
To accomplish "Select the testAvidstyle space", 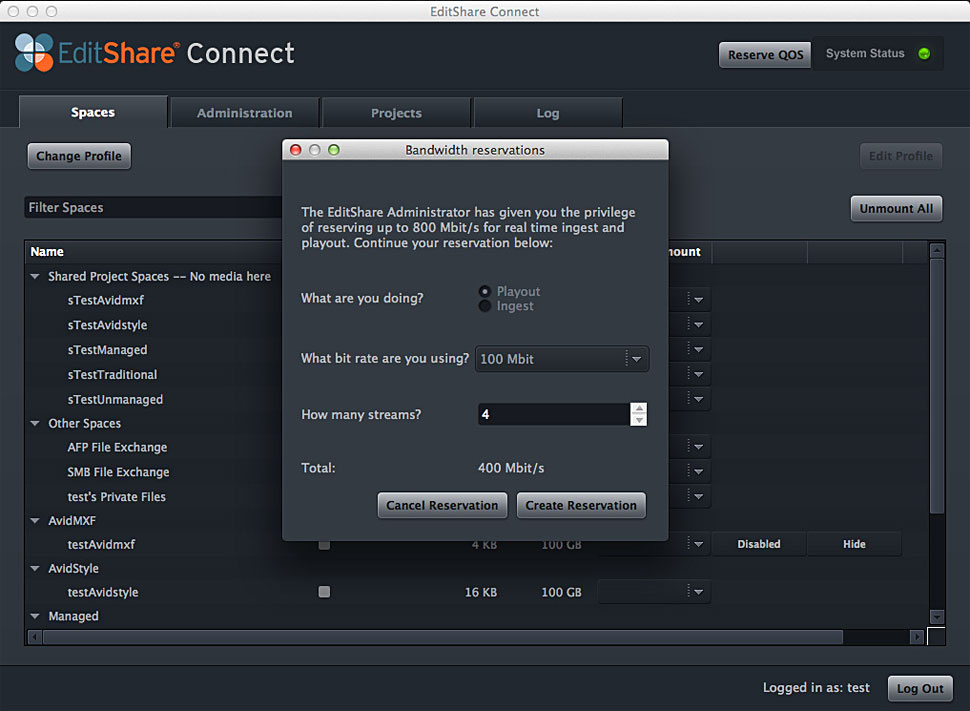I will 103,592.
